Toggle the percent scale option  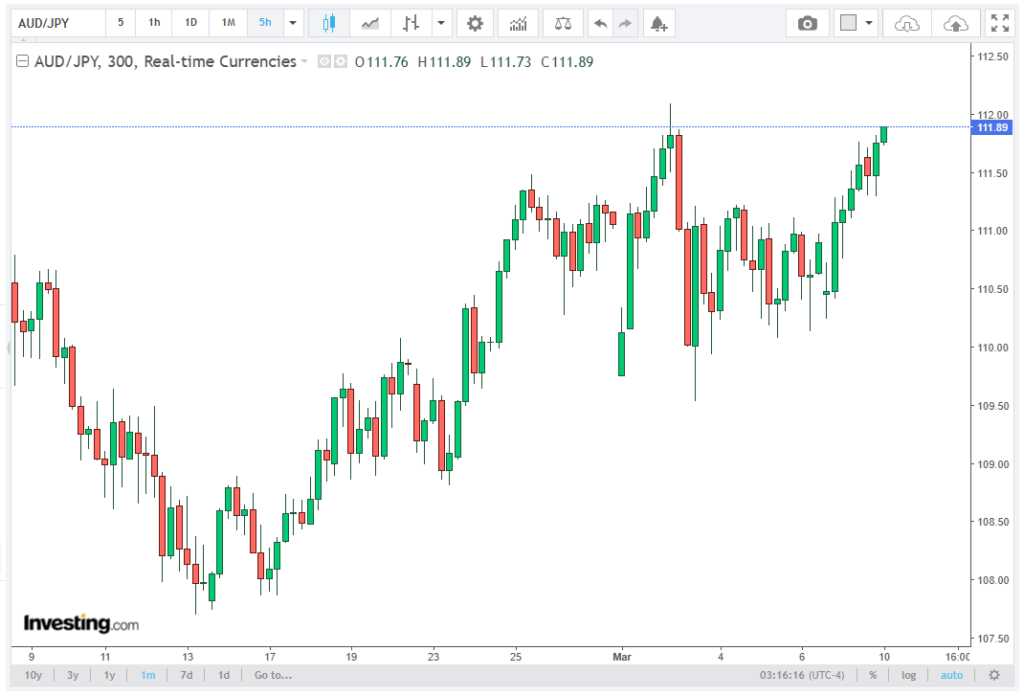[873, 675]
